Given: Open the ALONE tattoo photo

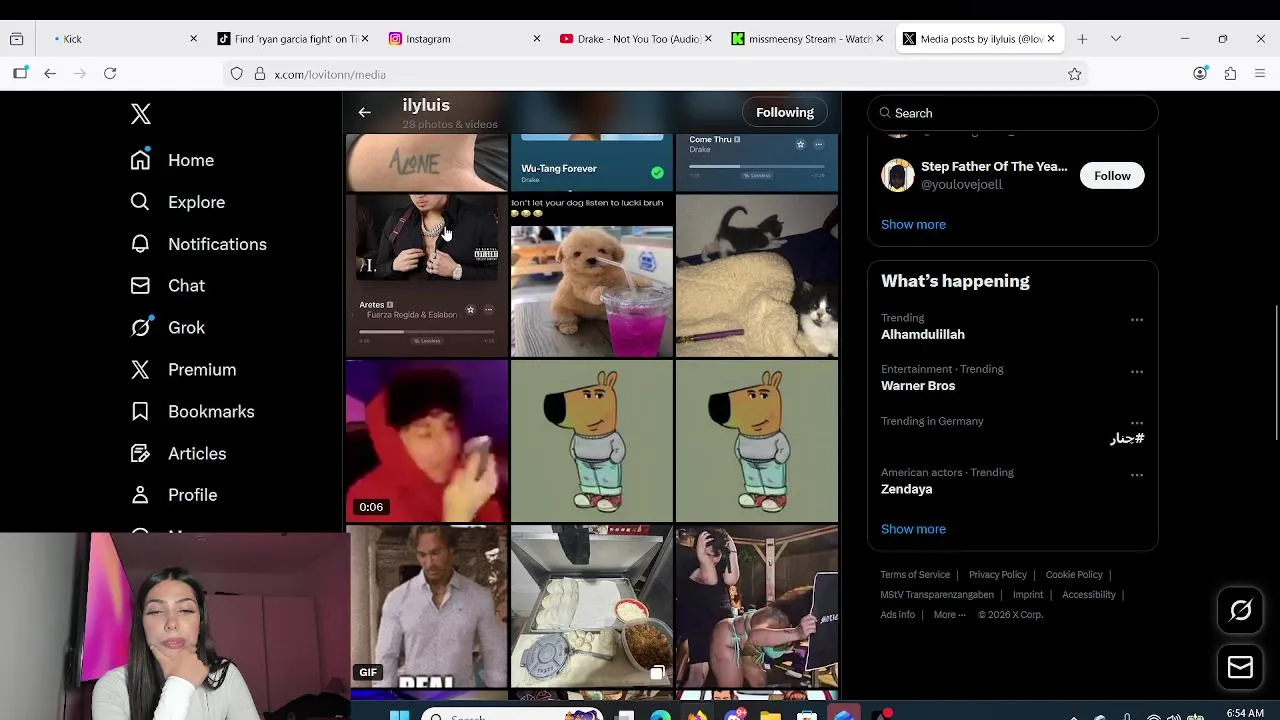Looking at the screenshot, I should point(427,162).
